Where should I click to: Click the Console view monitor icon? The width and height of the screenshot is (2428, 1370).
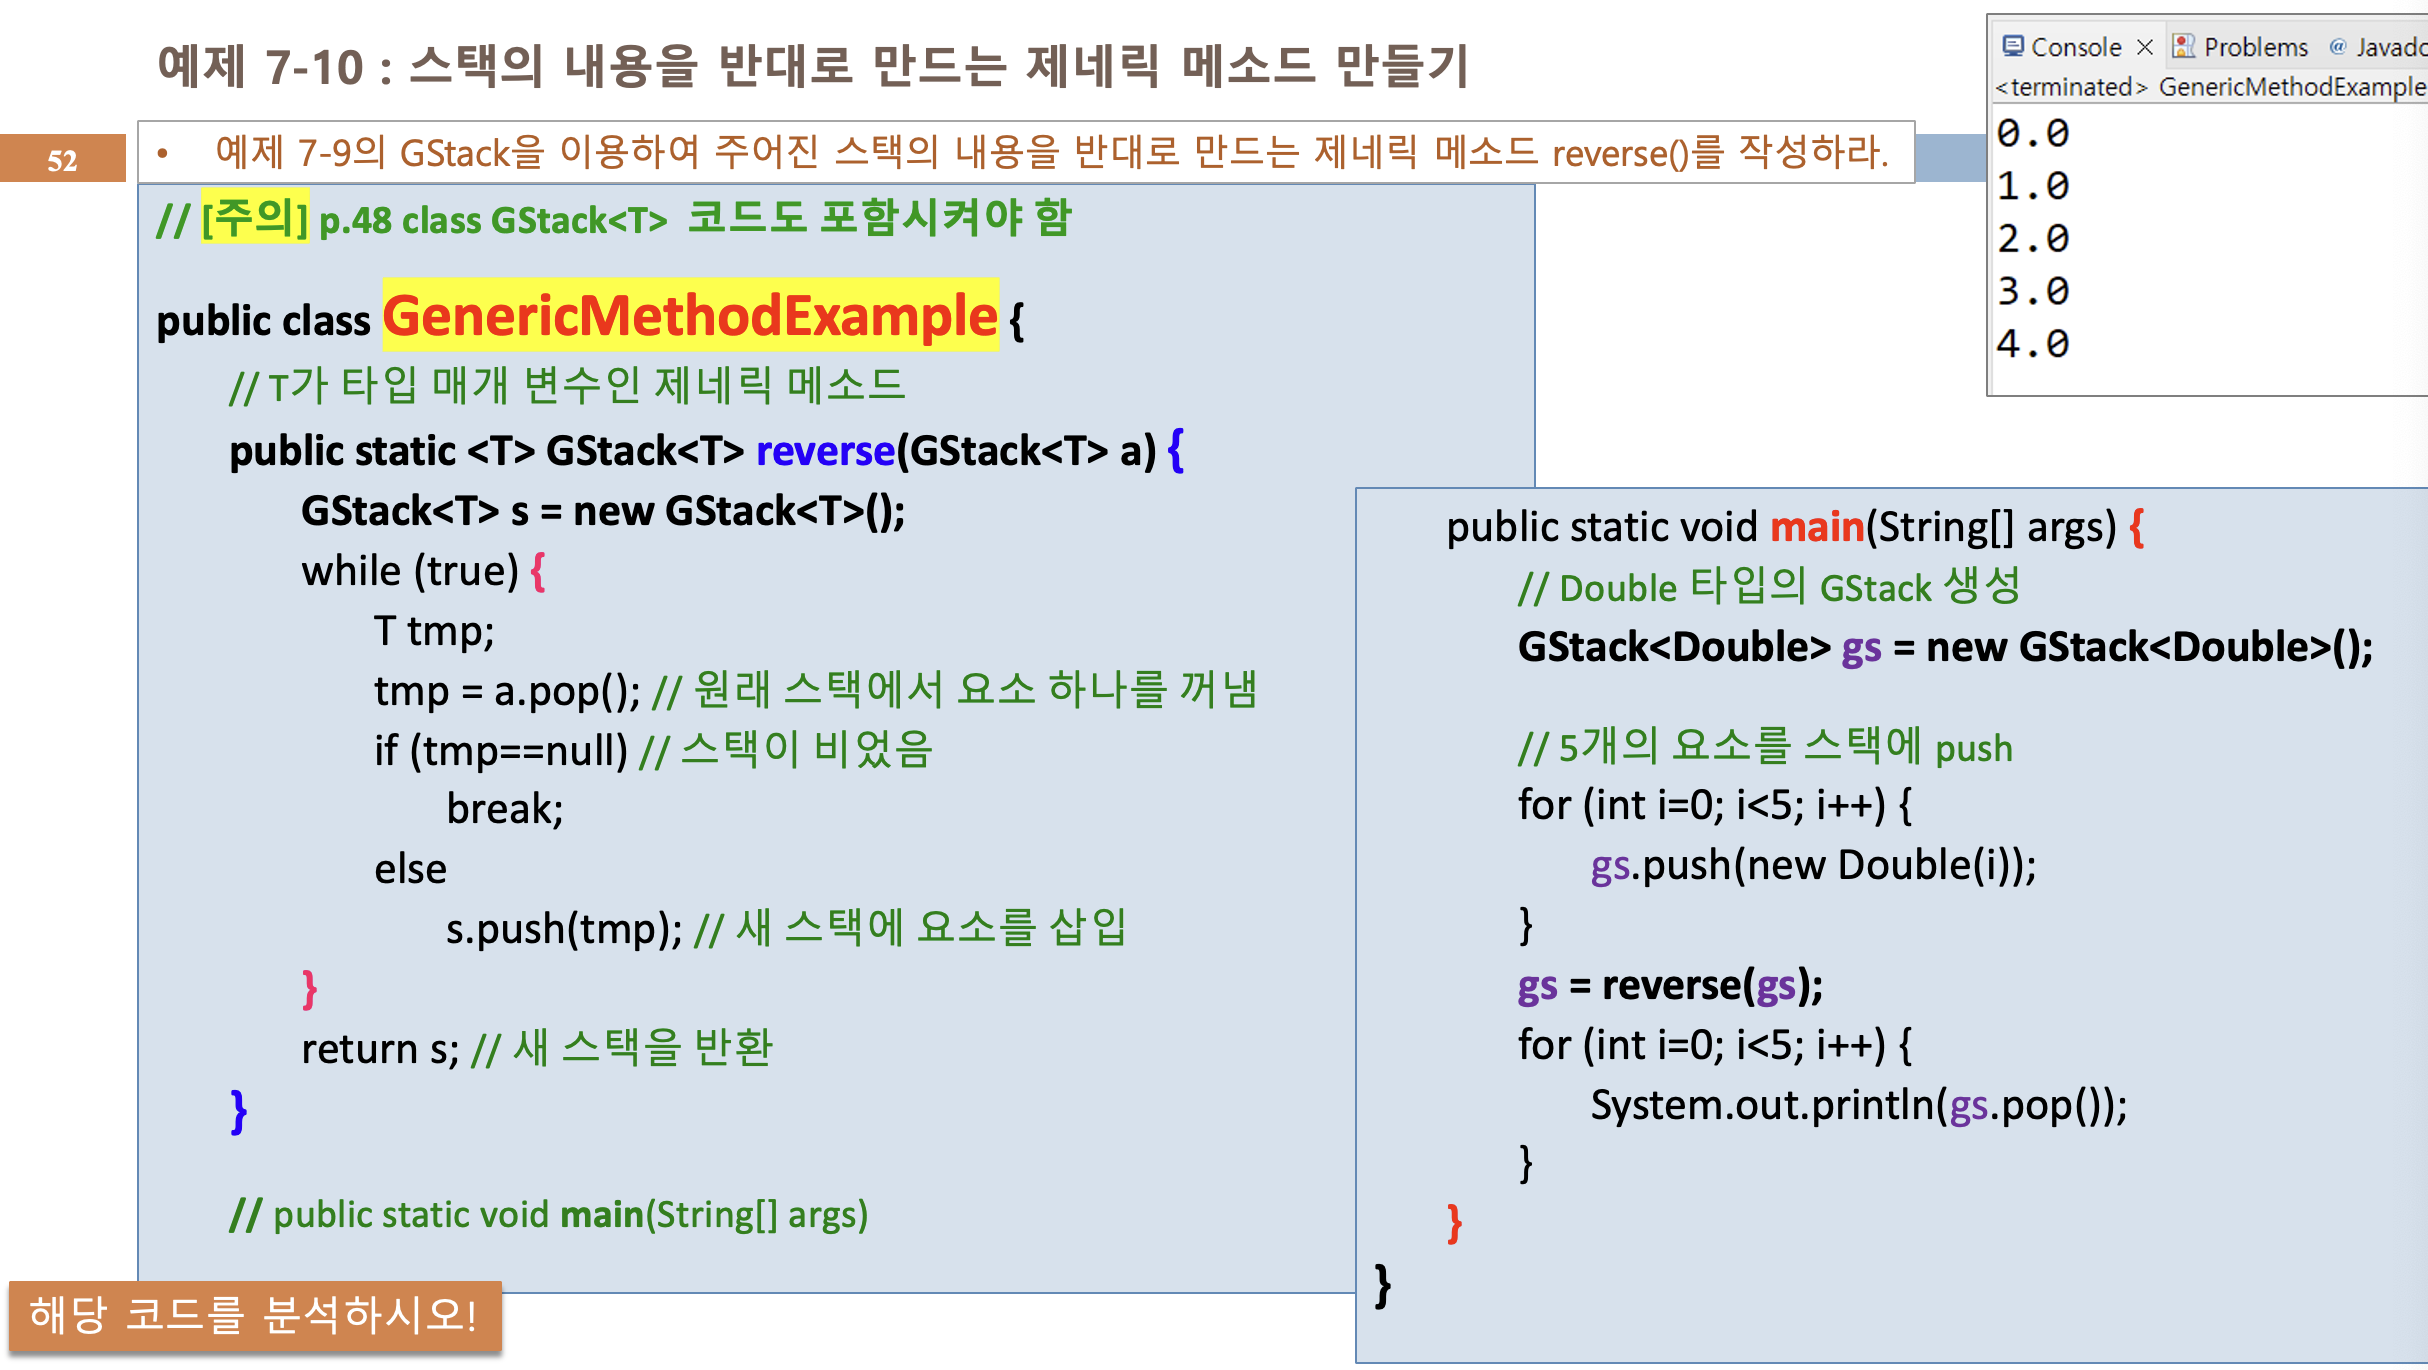2012,46
